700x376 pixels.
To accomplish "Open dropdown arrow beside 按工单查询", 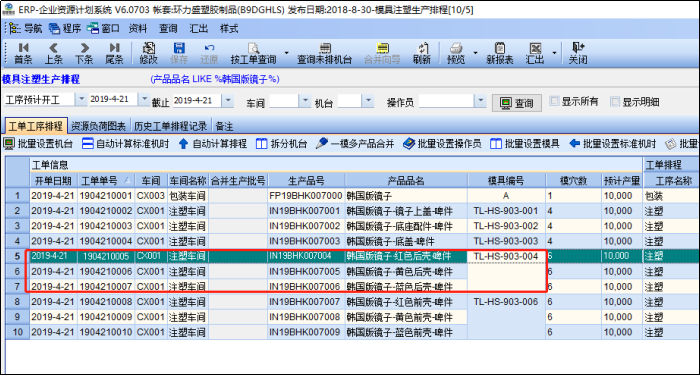I will [286, 53].
